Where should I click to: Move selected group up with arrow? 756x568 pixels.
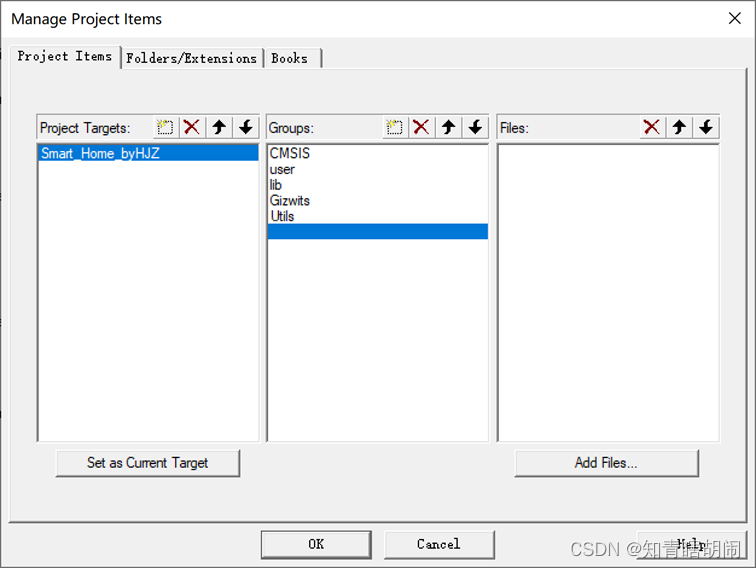click(x=449, y=127)
